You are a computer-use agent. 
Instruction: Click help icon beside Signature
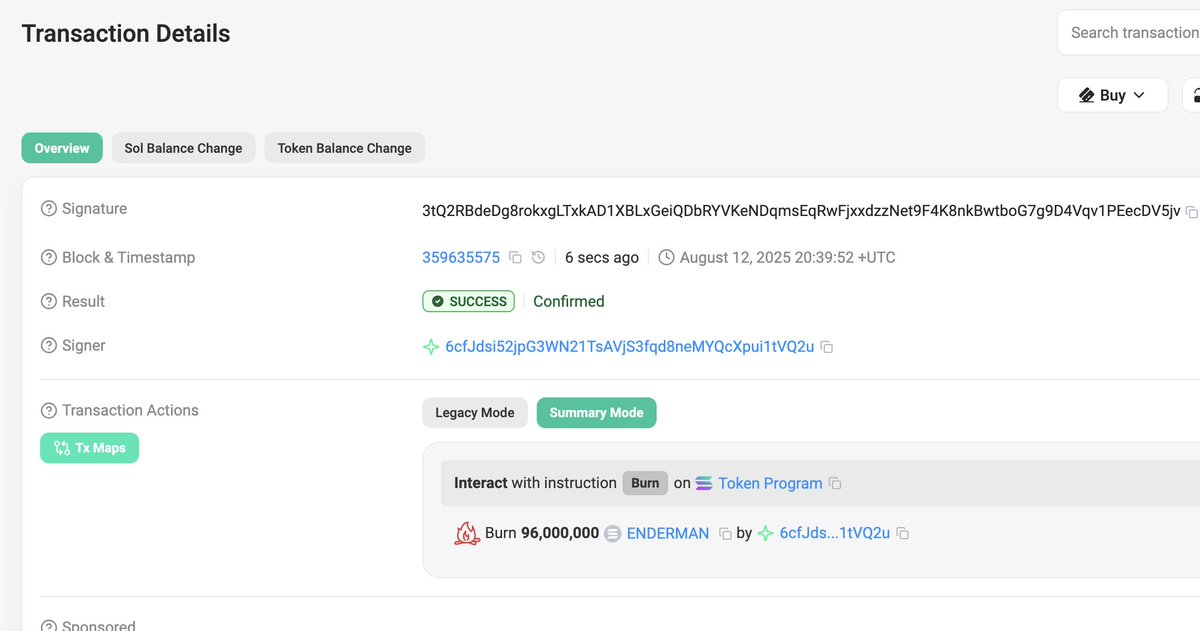click(49, 209)
